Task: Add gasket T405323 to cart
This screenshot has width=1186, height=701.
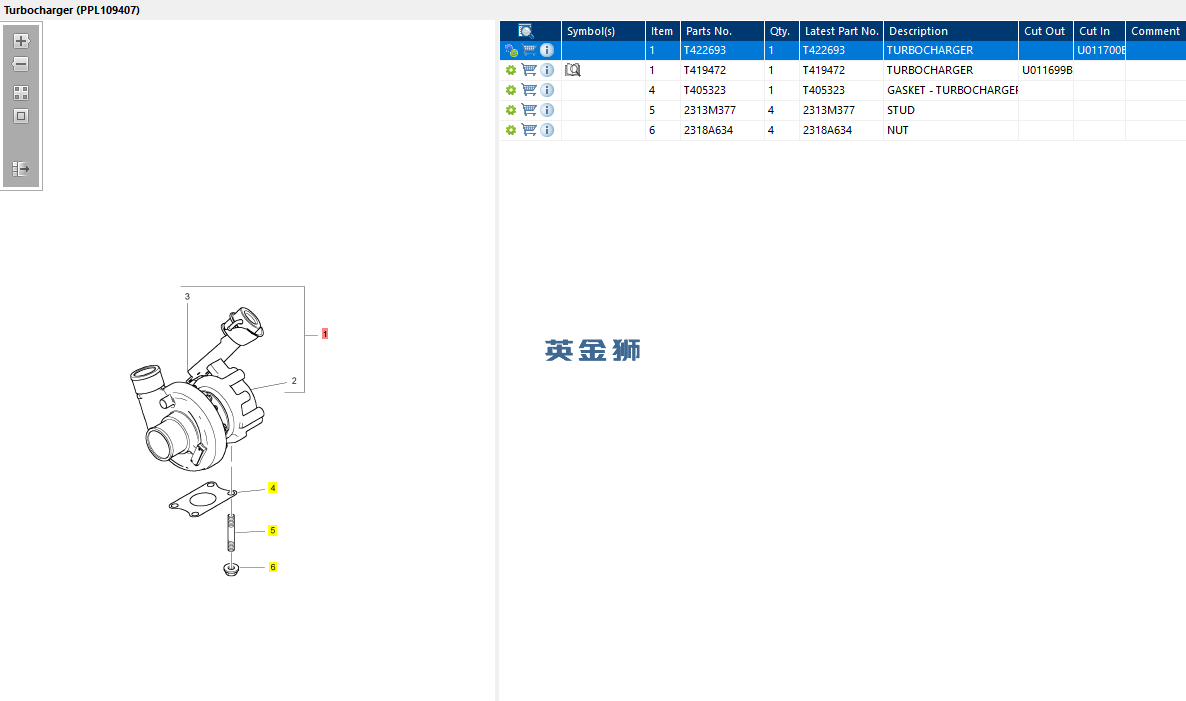Action: pos(529,89)
